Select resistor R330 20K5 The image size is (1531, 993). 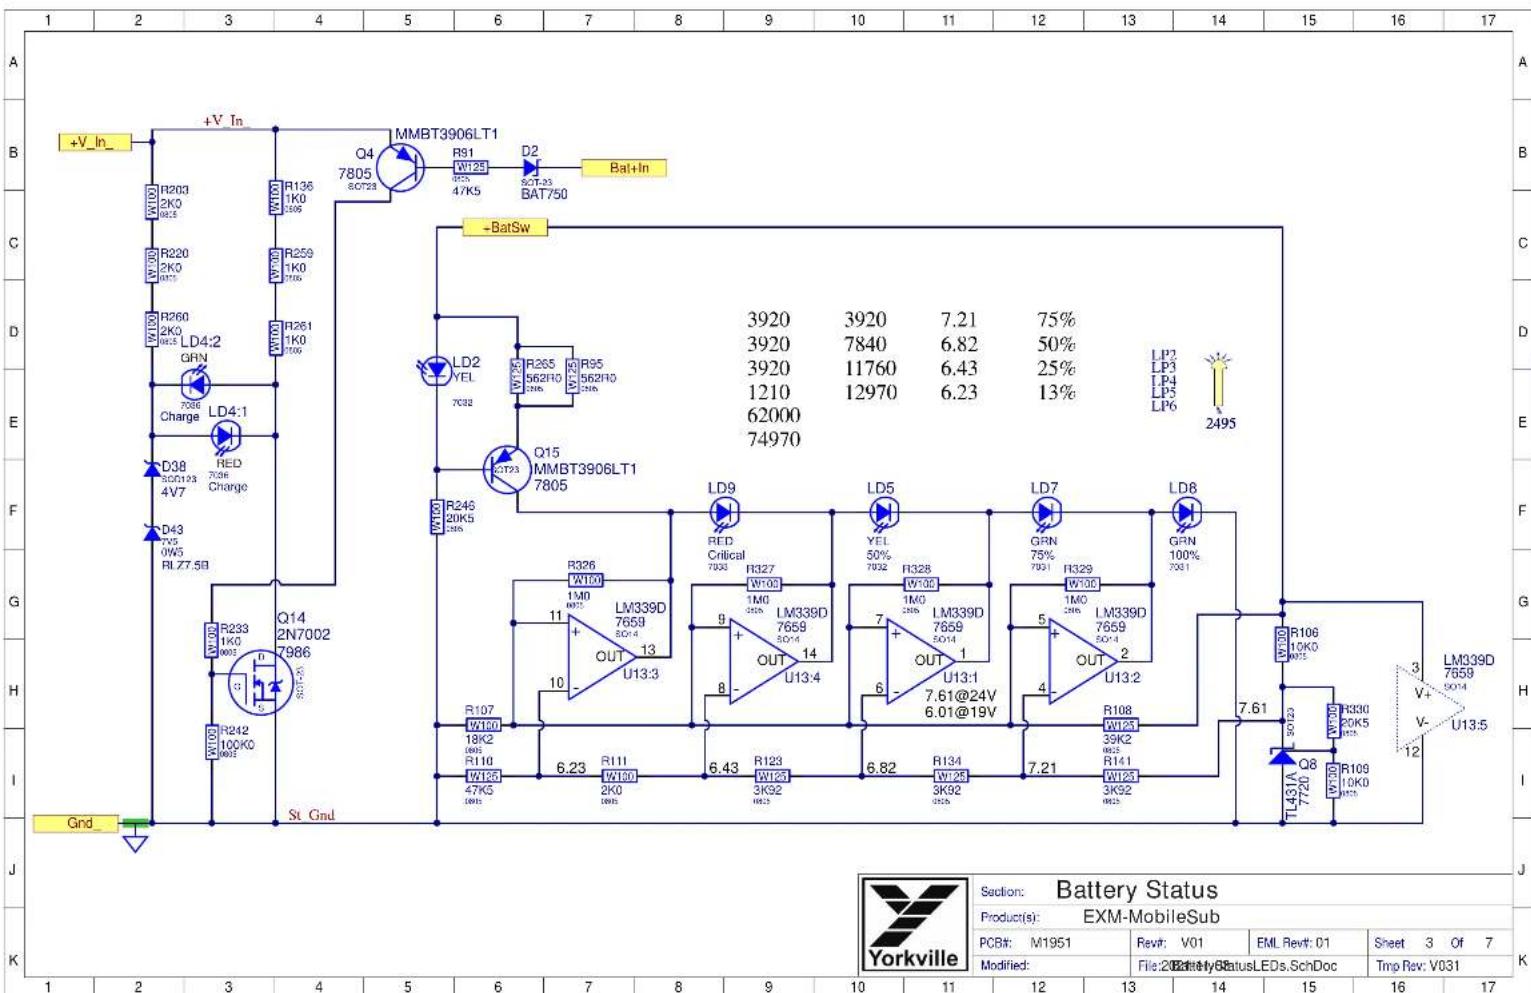click(1333, 720)
